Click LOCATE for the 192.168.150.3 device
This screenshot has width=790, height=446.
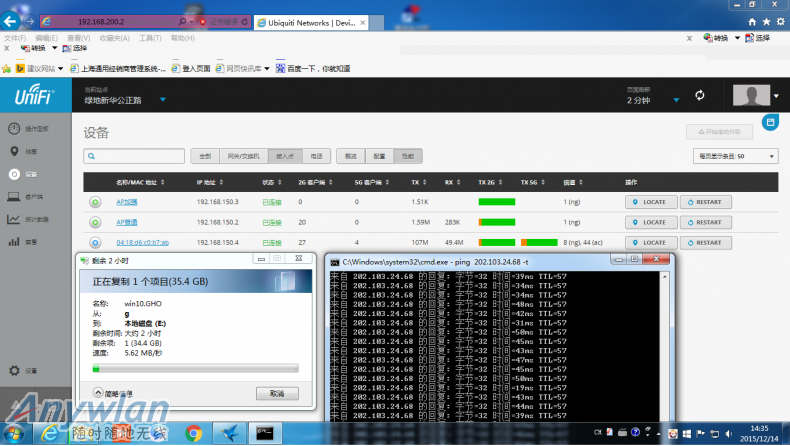(x=651, y=202)
